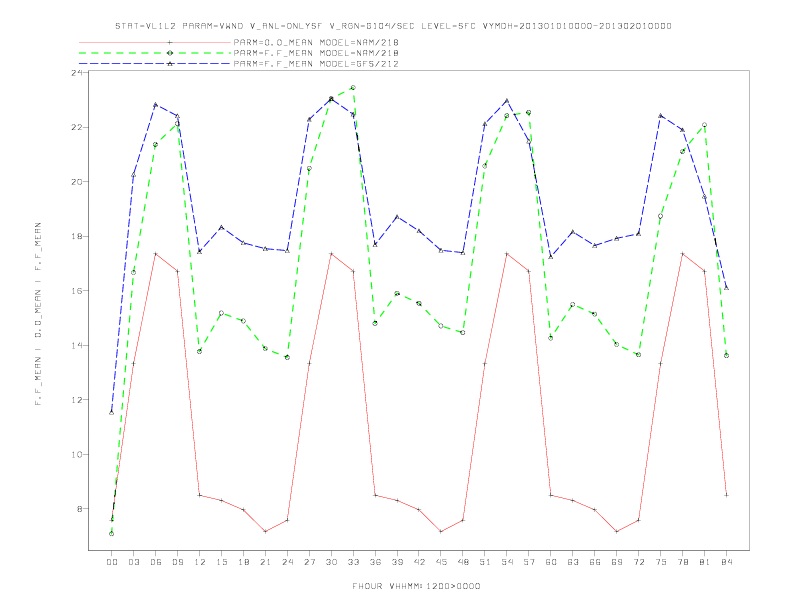Click the x-axis title FHOUR VHHMM:1200>0000
The height and width of the screenshot is (612, 792).
coord(416,586)
